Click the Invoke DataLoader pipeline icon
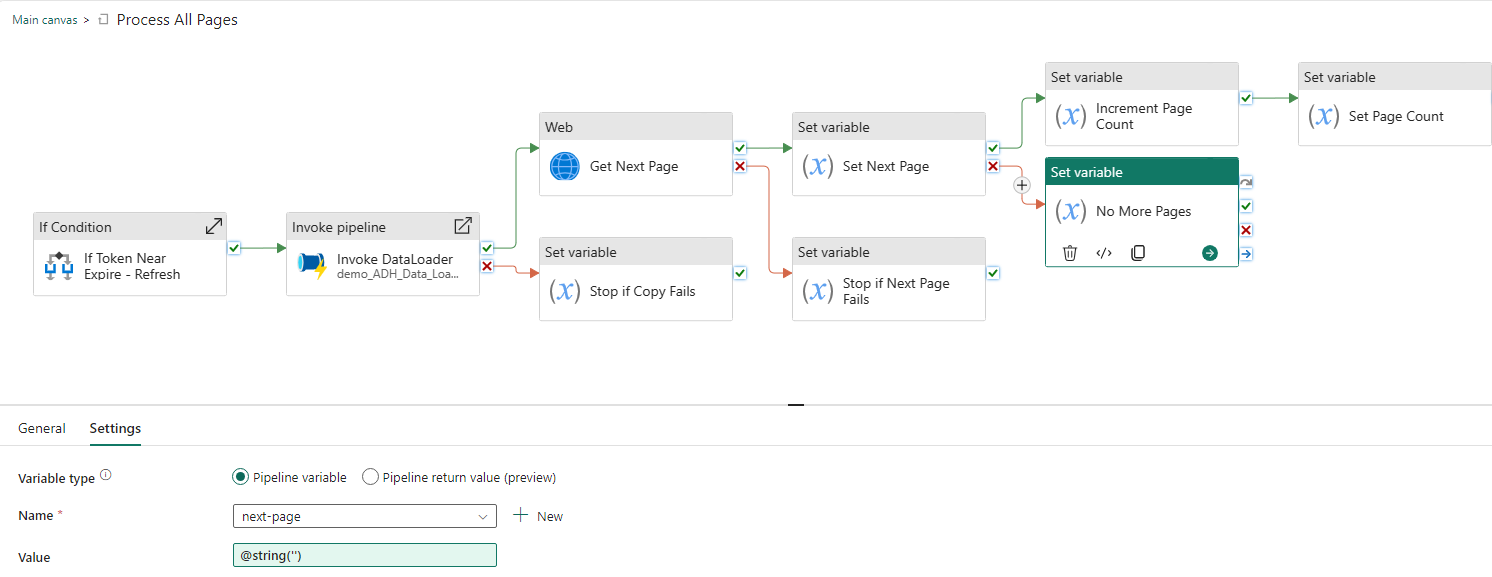 313,266
